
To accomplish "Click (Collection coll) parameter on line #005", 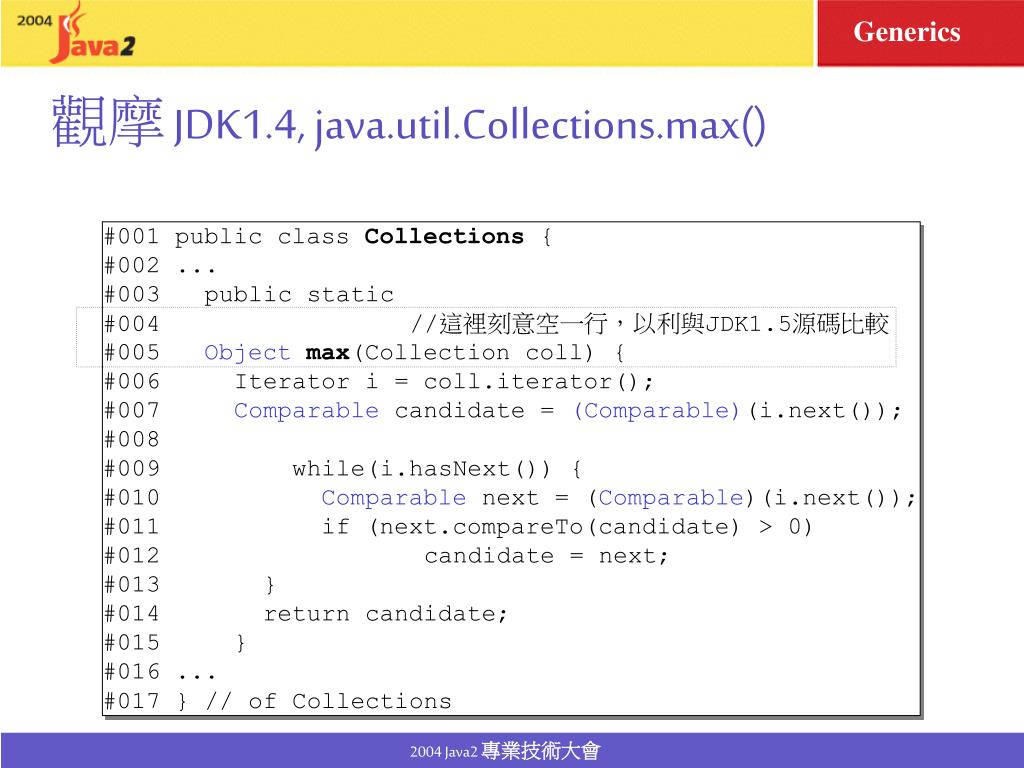I will point(474,353).
